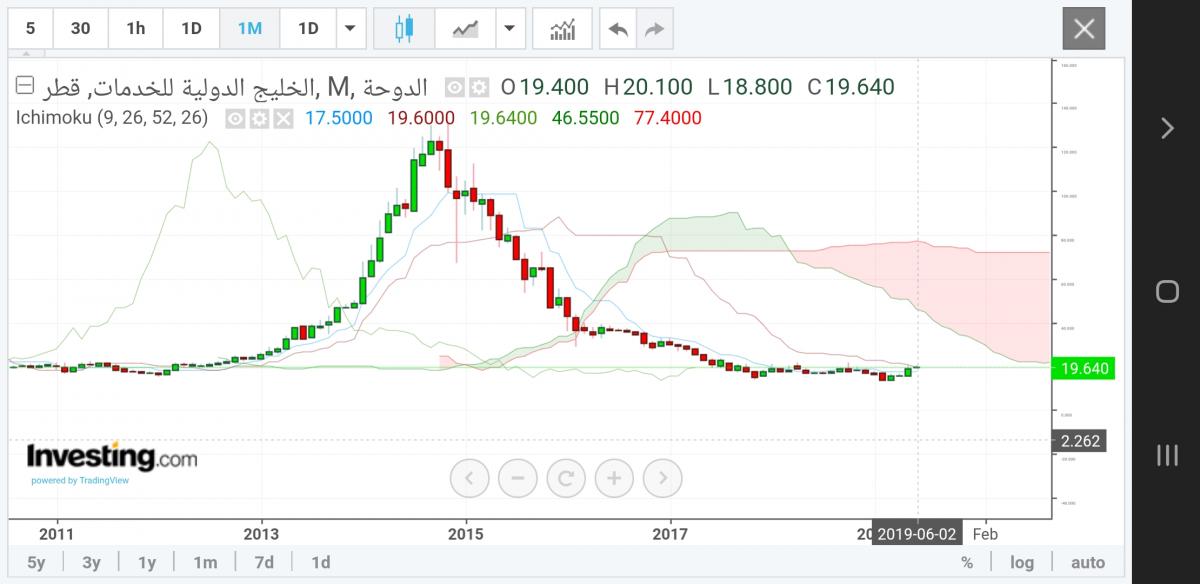
Task: Remove Ichimoku indicator with X
Action: (x=283, y=119)
